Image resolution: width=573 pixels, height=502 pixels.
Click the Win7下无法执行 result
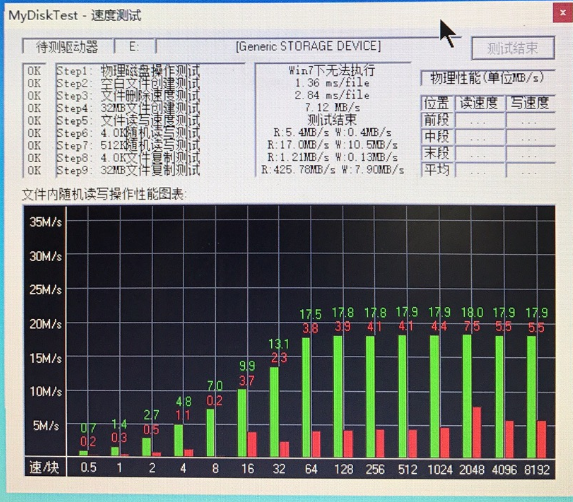[332, 70]
